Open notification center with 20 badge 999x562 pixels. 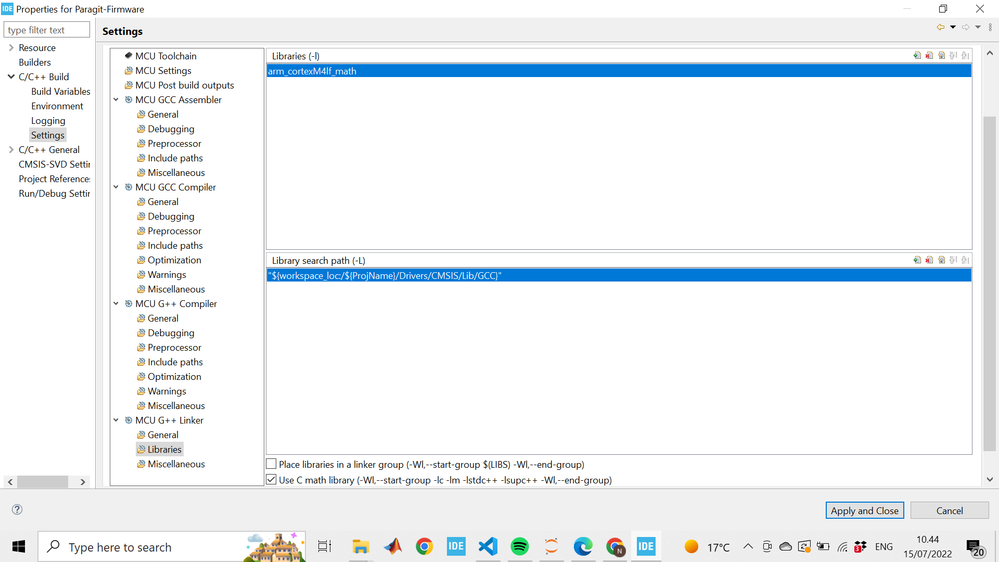[x=975, y=547]
